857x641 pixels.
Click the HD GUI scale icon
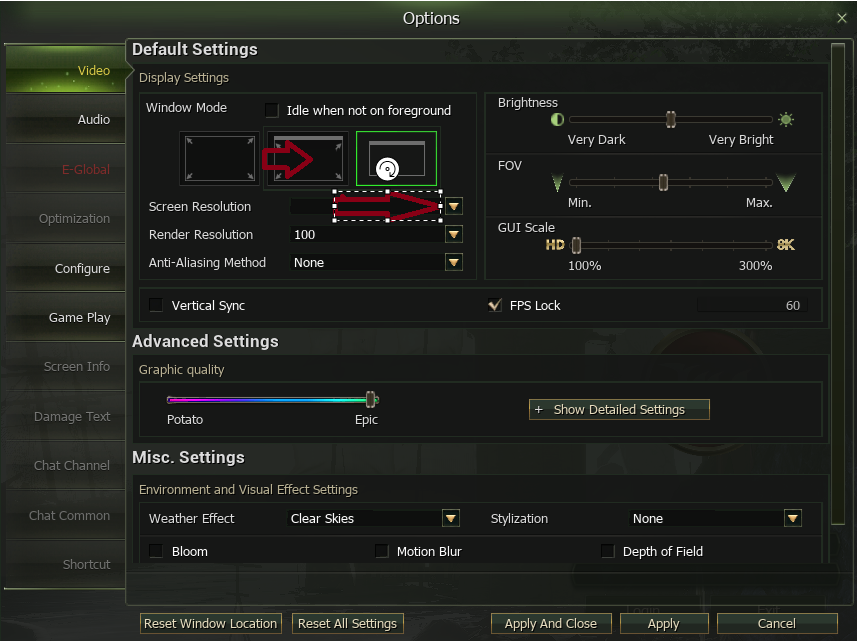(x=555, y=245)
